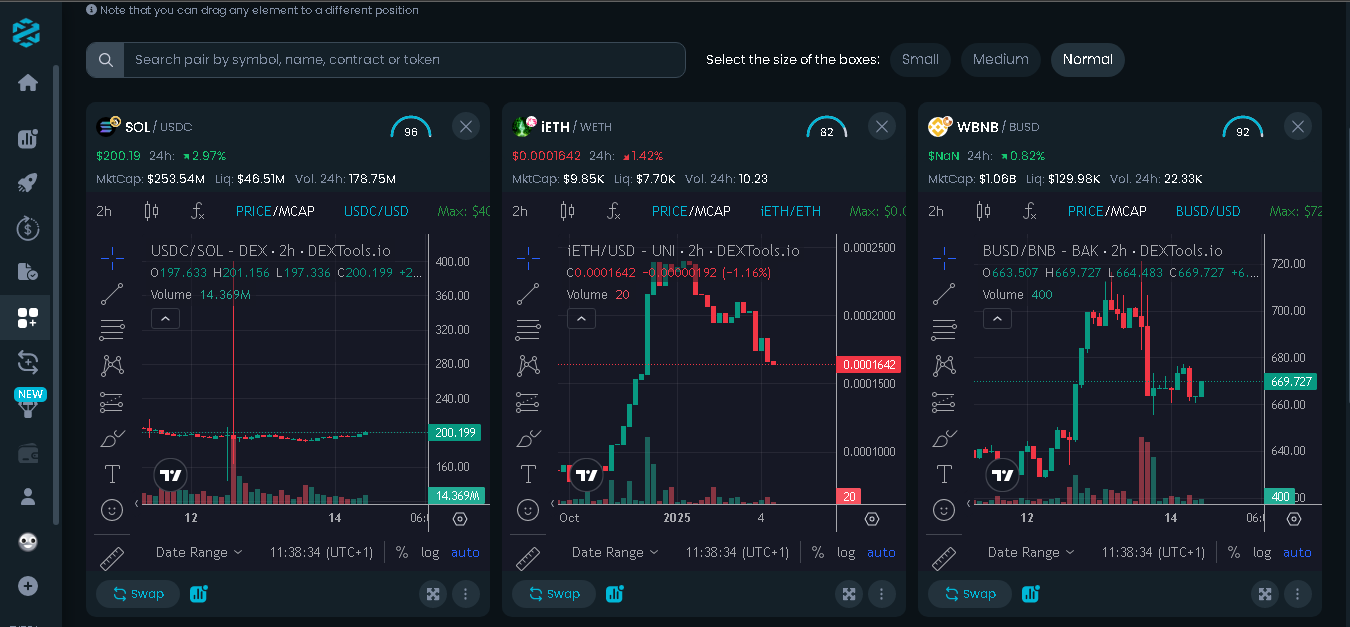Open Date Range dropdown on SOL chart
Screen dimensions: 1350x627
199,552
